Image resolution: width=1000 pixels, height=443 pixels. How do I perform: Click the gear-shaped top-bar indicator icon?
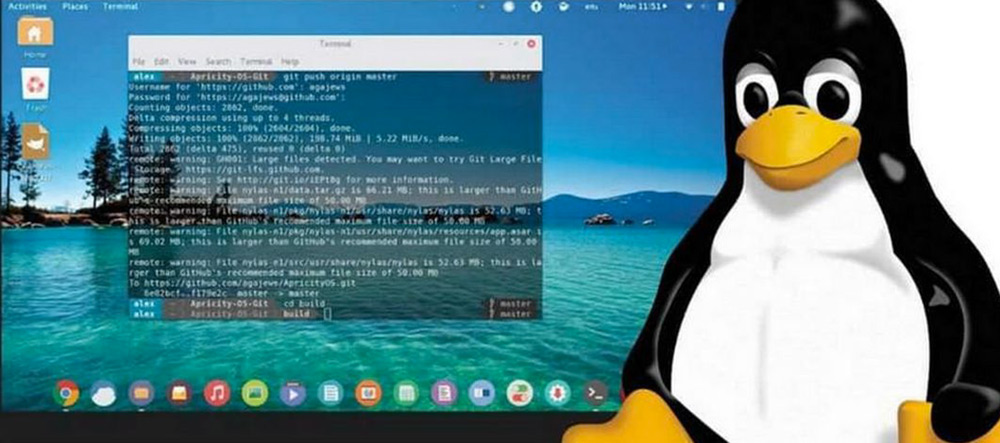pyautogui.click(x=536, y=6)
